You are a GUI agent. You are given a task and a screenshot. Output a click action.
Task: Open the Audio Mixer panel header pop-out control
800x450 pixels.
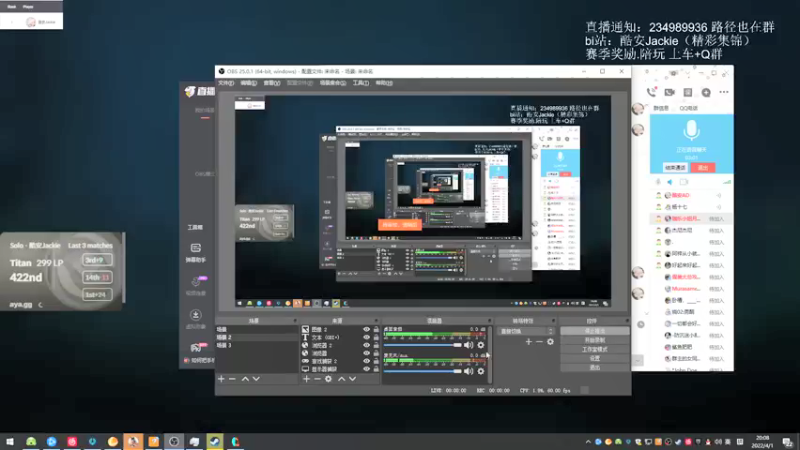[x=489, y=321]
